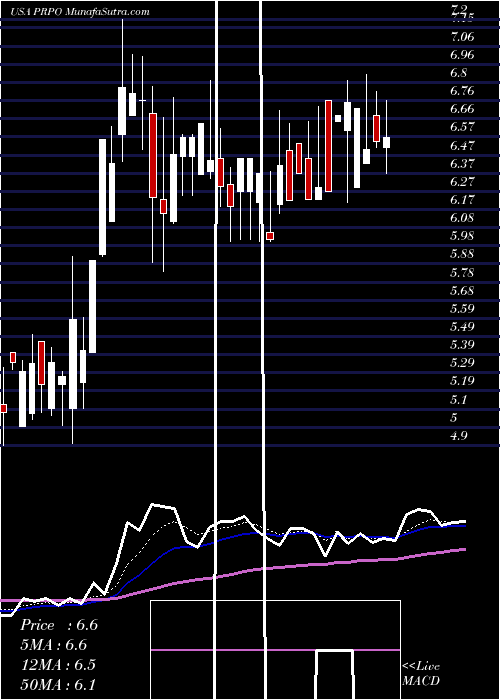Click the 6.8 price axis label
Image resolution: width=500 pixels, height=700 pixels.
459,72
